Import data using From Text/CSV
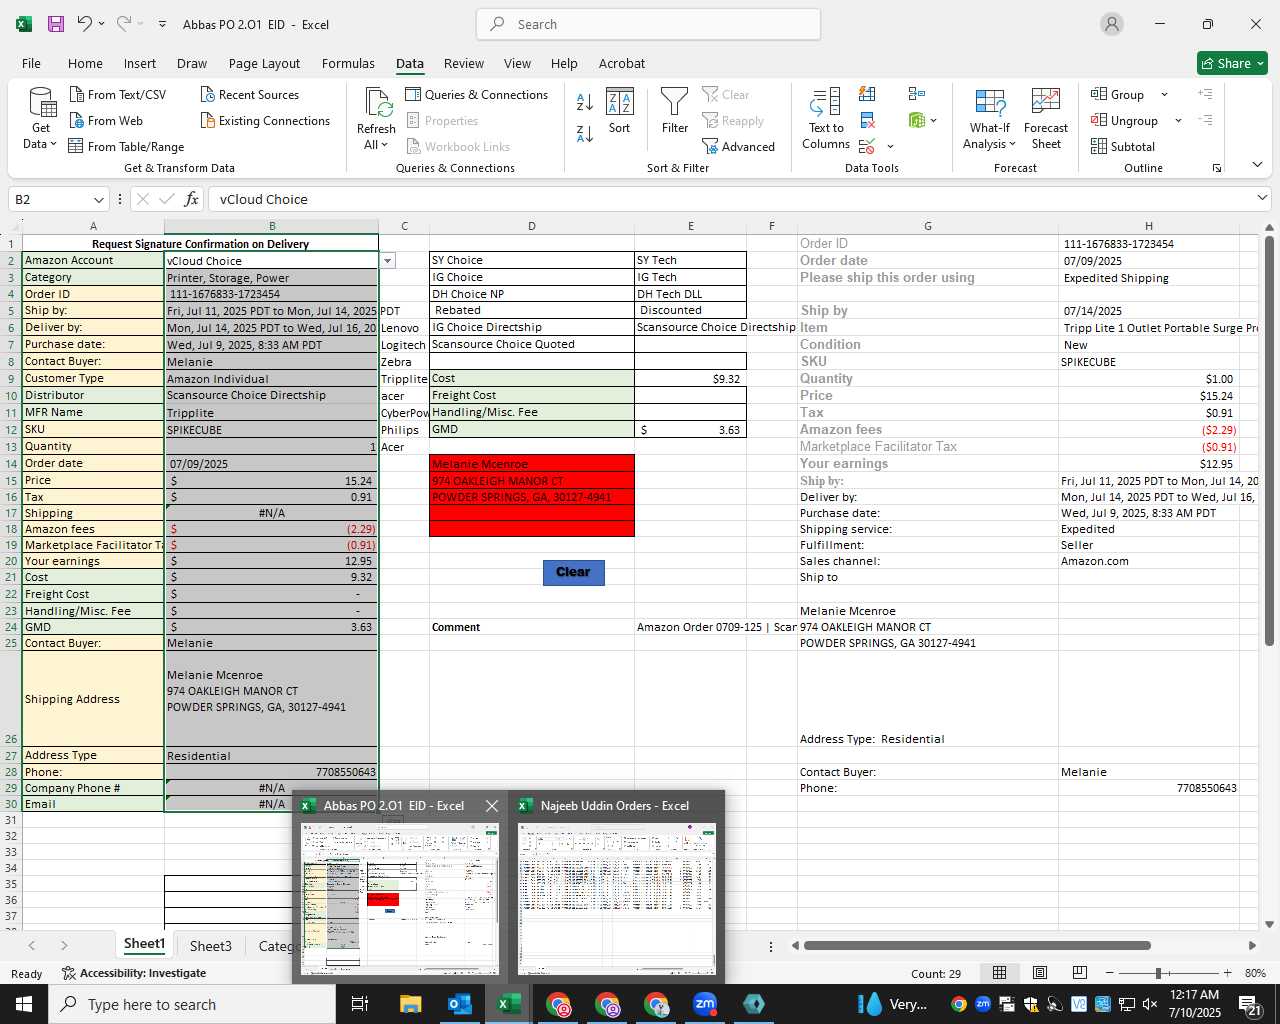The width and height of the screenshot is (1280, 1024). 118,94
